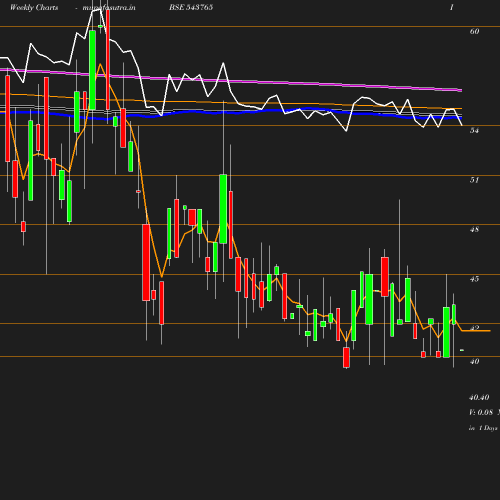Click the 45 price axis label

click(x=474, y=279)
